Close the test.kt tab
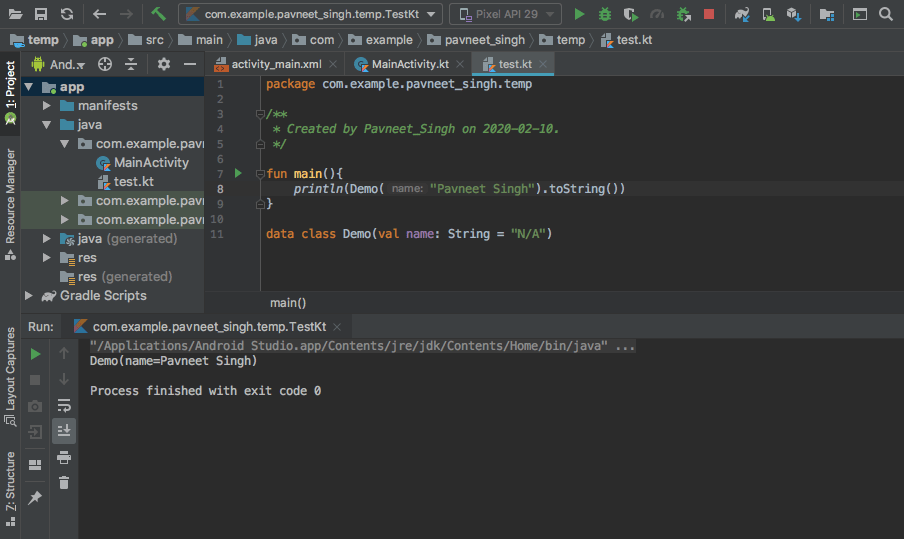Viewport: 904px width, 539px height. [x=543, y=64]
